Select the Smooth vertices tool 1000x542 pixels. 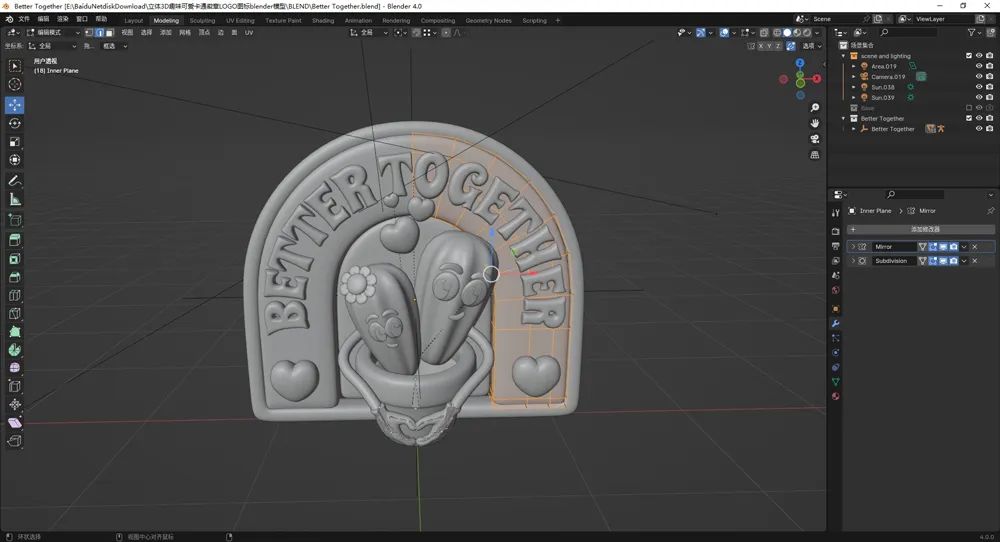[15, 367]
